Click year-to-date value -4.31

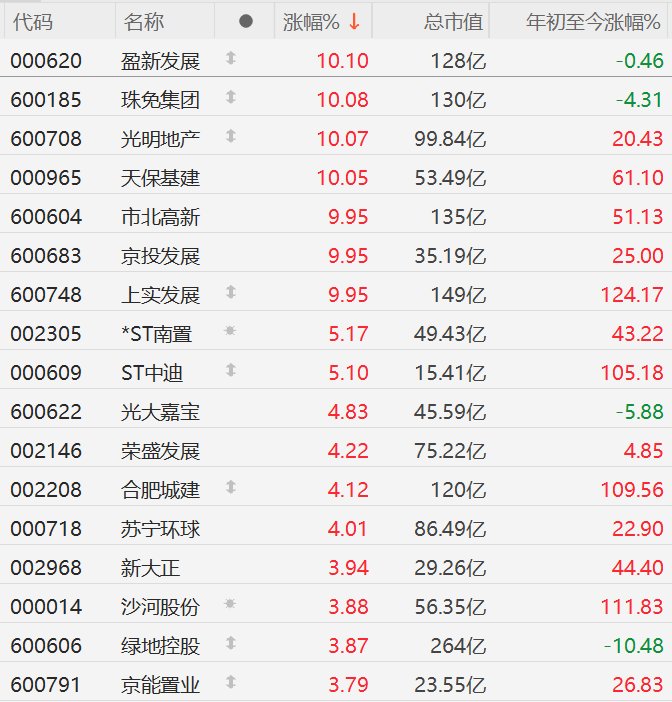click(640, 100)
